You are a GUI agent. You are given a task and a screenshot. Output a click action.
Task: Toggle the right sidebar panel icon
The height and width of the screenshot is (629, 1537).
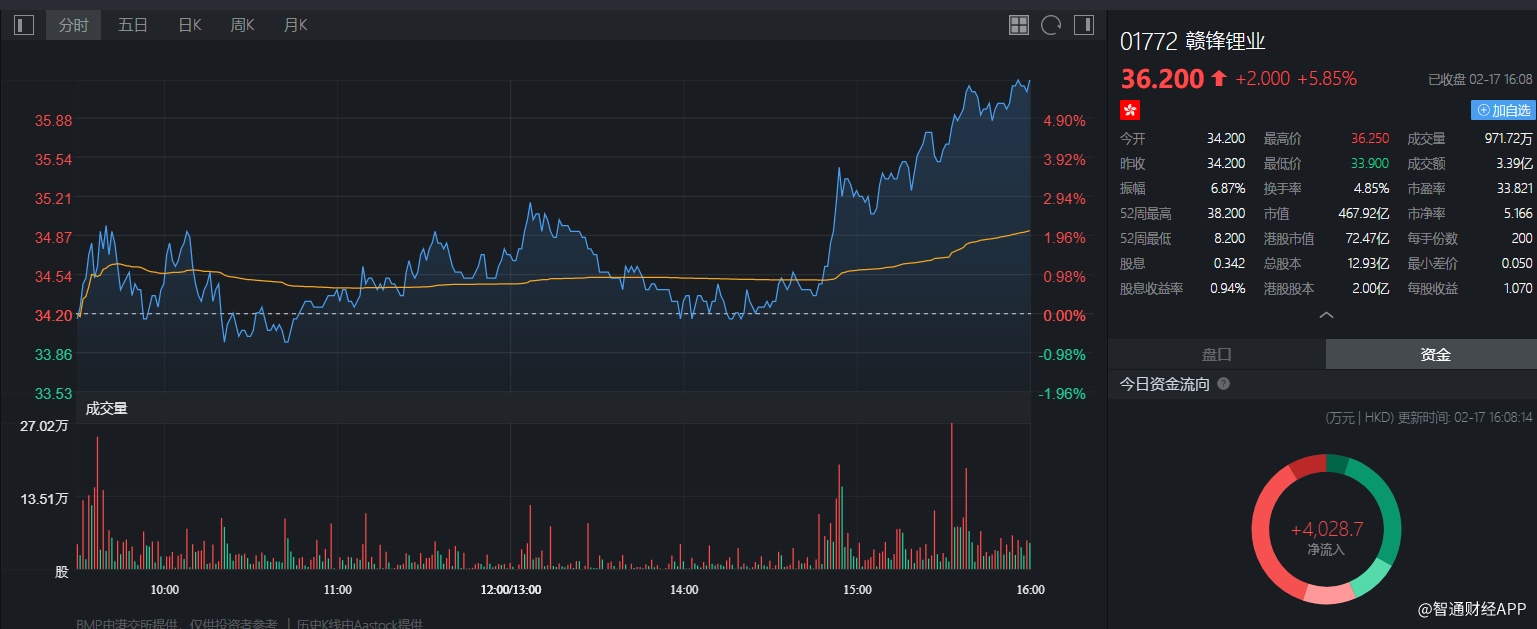coord(1083,25)
